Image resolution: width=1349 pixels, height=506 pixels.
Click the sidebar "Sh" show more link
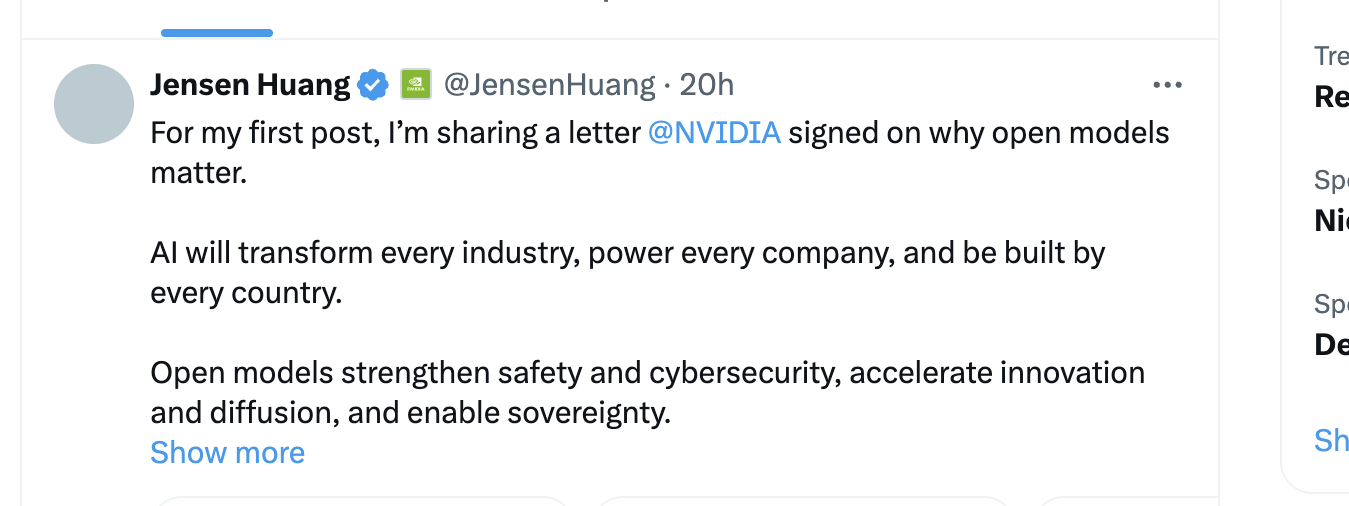click(1331, 441)
